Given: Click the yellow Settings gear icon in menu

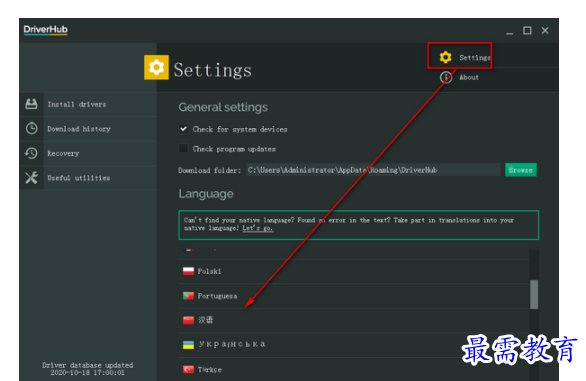Looking at the screenshot, I should 445,57.
